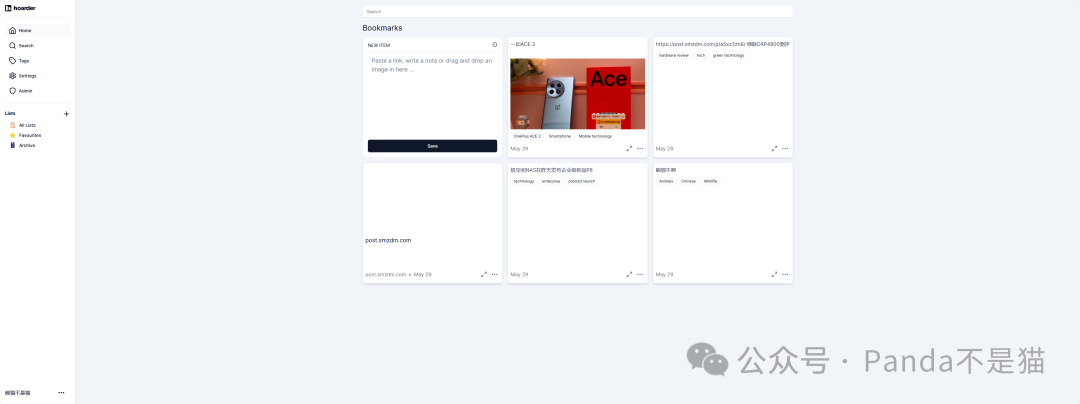Expand the hardware review bookmark card
Image resolution: width=1080 pixels, height=404 pixels.
pyautogui.click(x=774, y=149)
